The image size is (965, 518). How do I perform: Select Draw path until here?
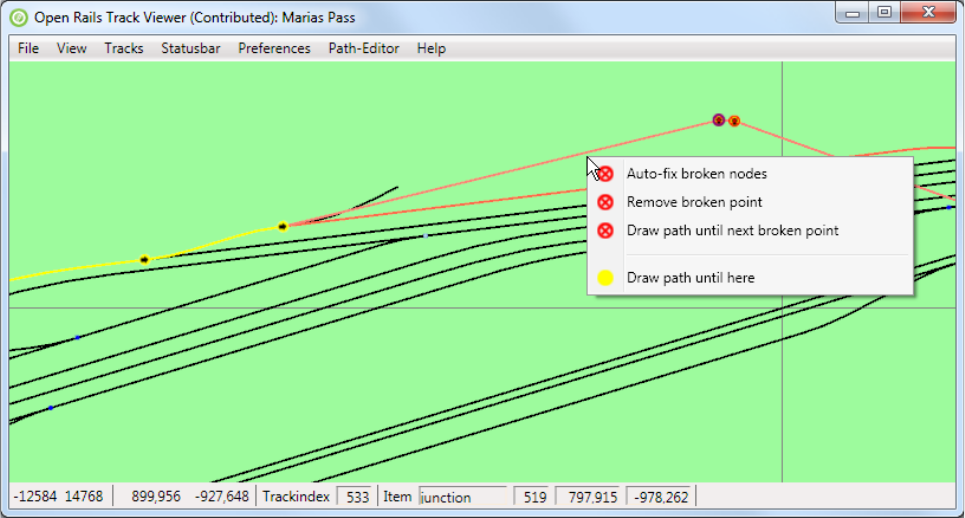pos(750,278)
